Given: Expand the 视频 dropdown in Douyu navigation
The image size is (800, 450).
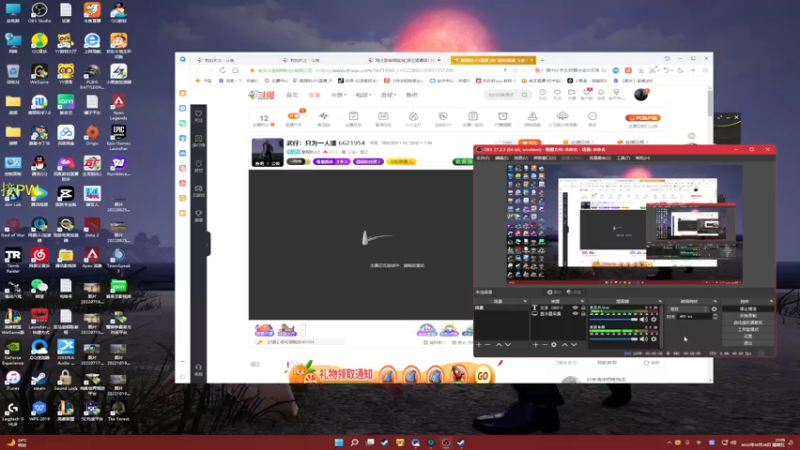Looking at the screenshot, I should (363, 95).
